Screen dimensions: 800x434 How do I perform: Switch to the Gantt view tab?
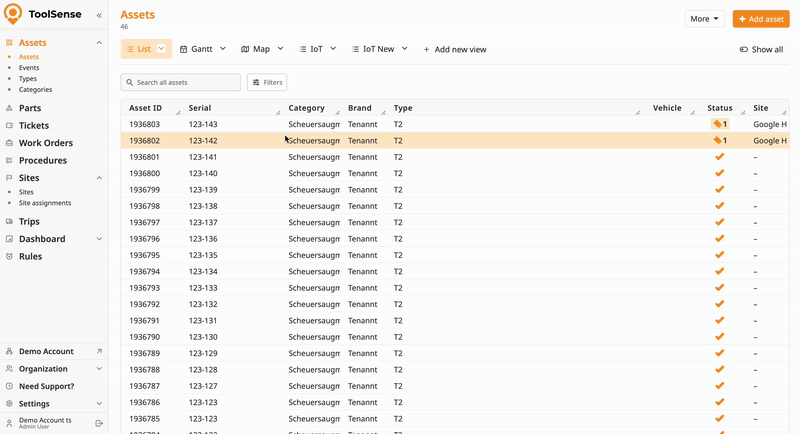201,48
